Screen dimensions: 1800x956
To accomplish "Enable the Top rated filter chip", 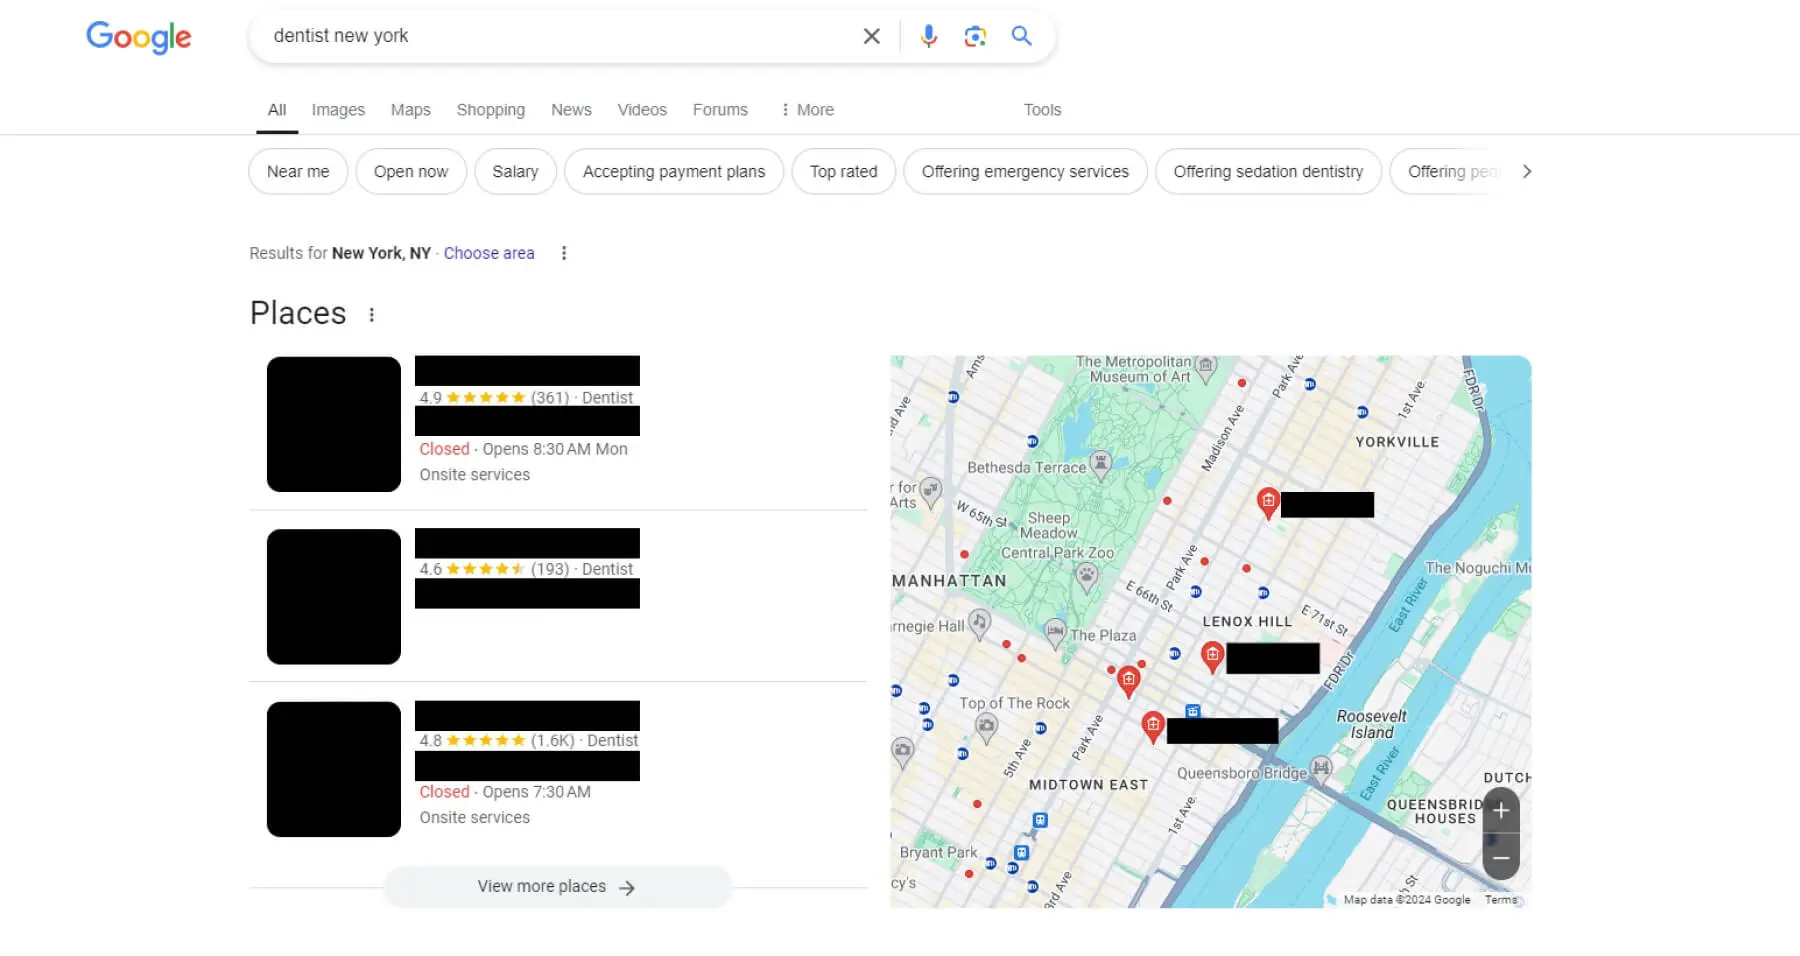I will 843,172.
